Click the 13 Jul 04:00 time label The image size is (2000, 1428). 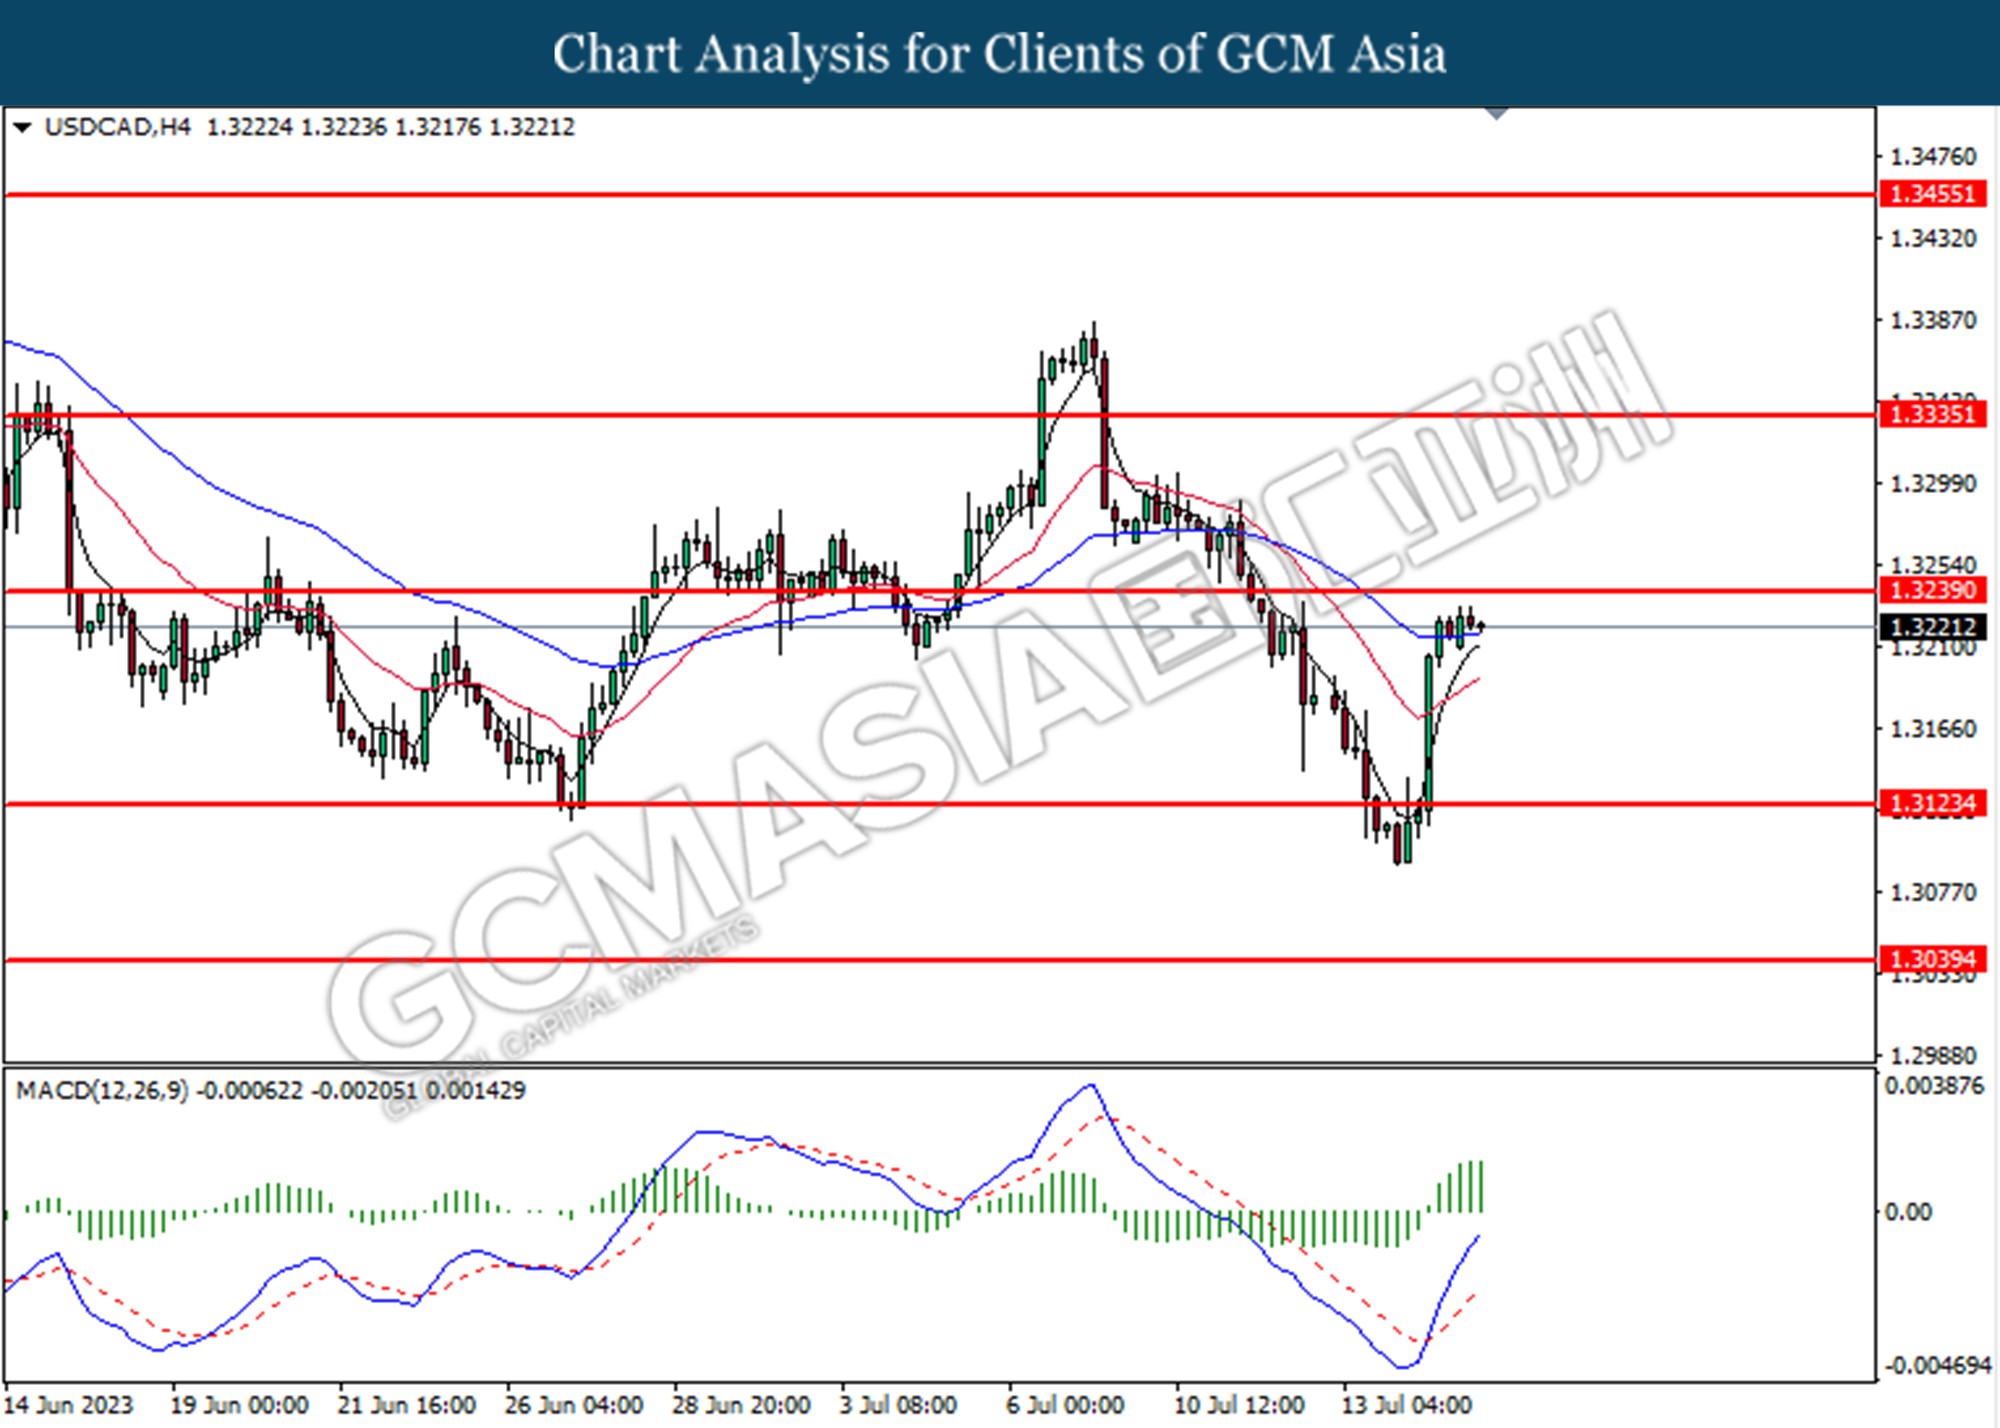click(x=1406, y=1405)
